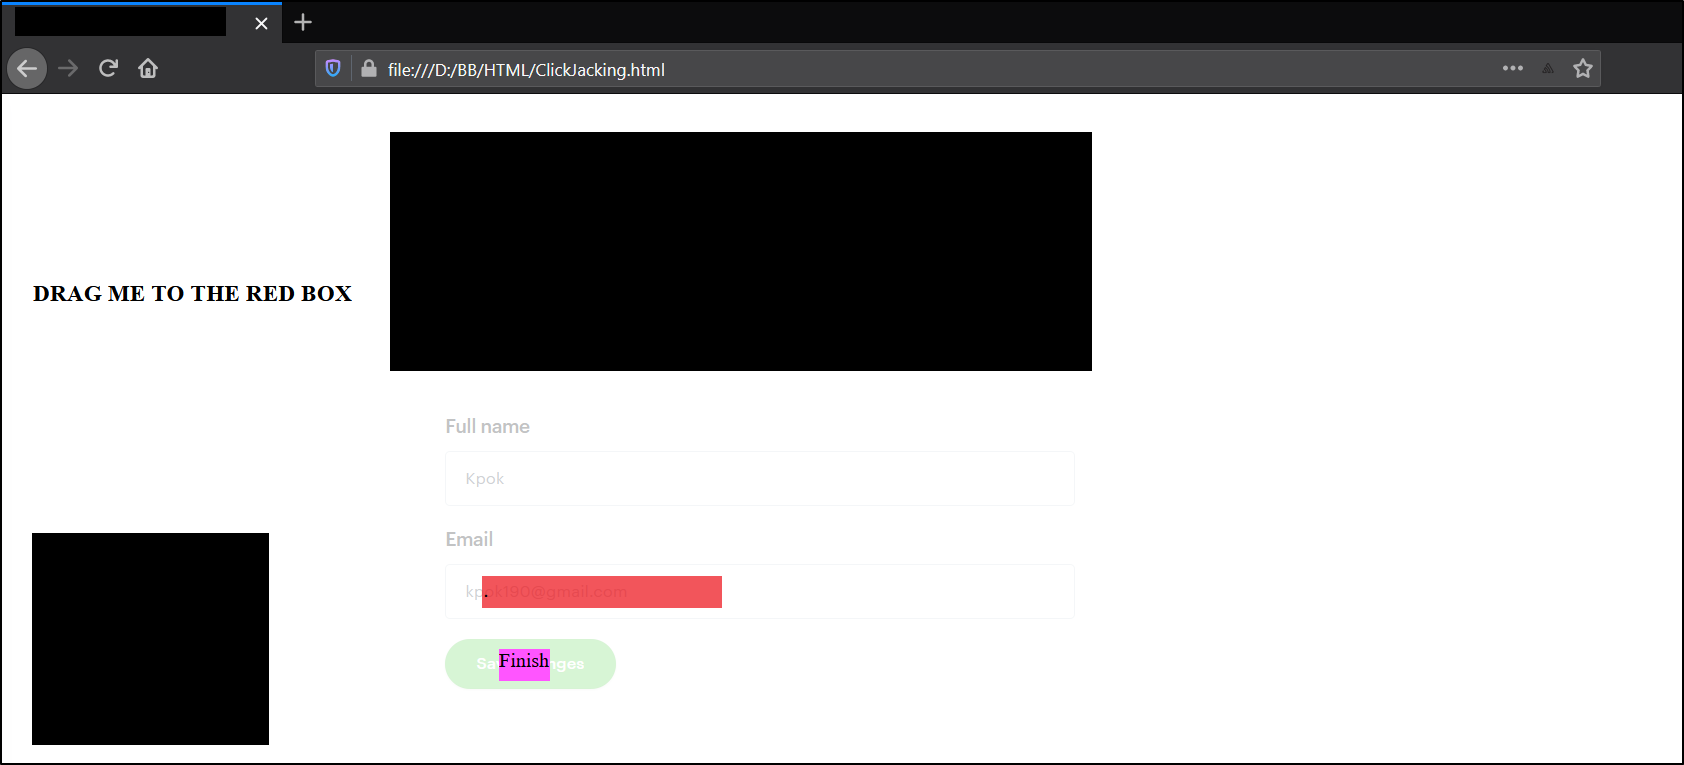Click the dim triangle icon beside the star
1684x765 pixels.
(x=1548, y=68)
